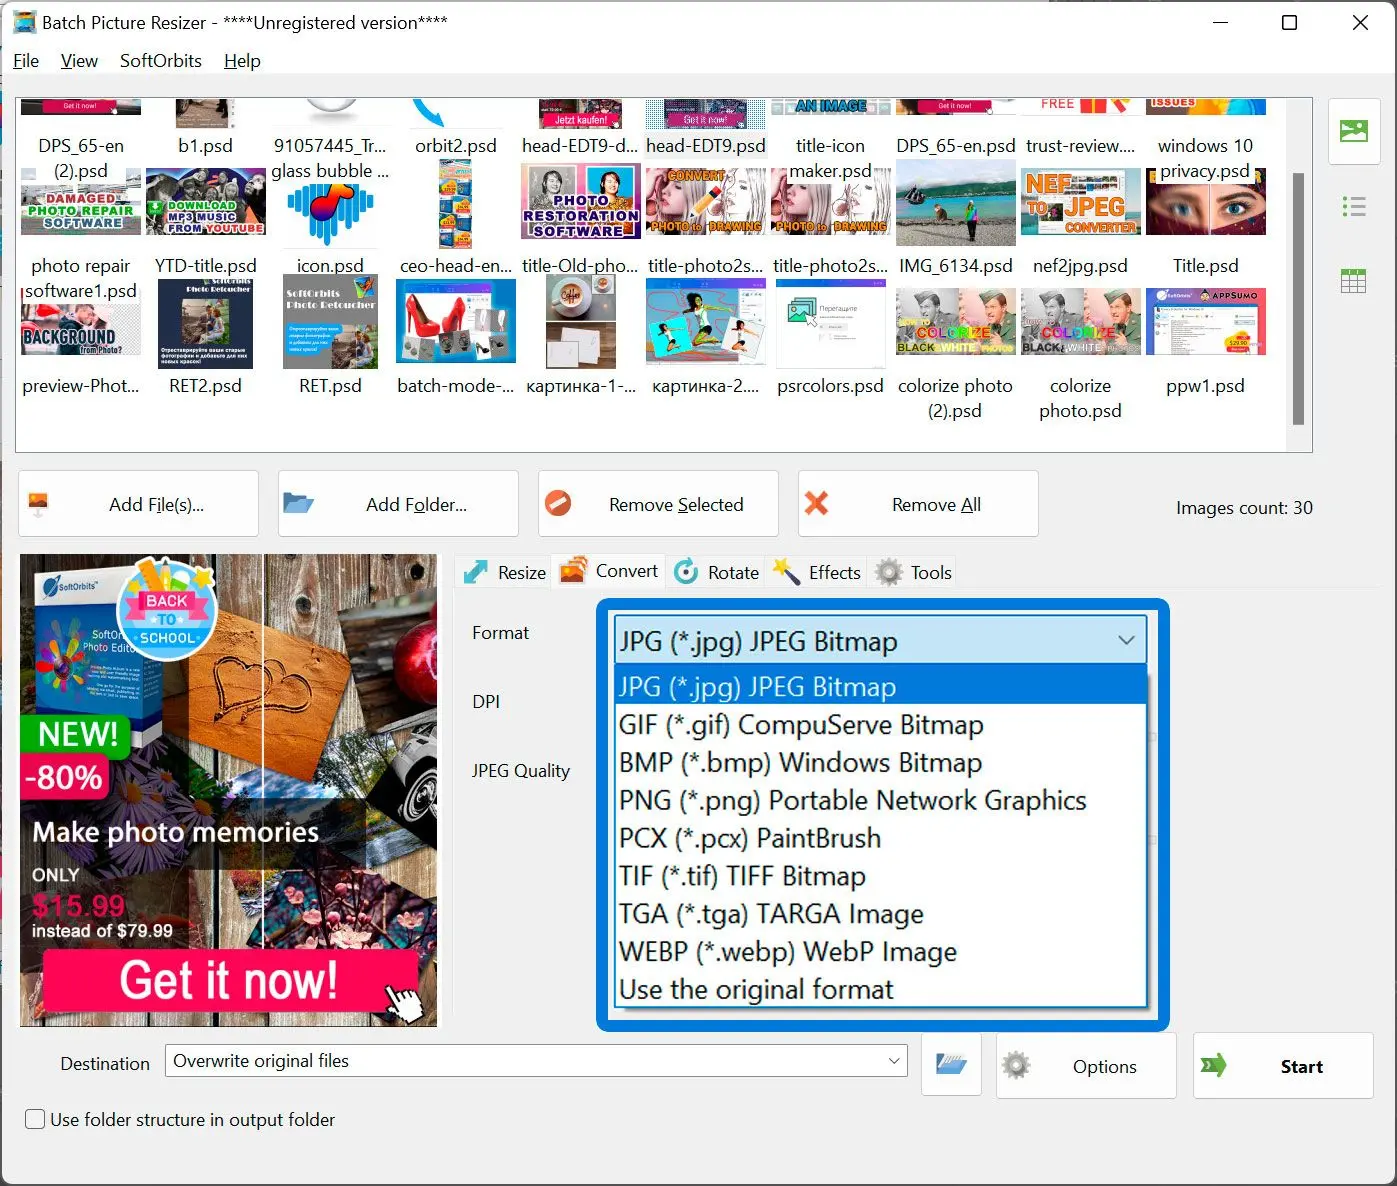Switch to details table view icon

[1353, 281]
